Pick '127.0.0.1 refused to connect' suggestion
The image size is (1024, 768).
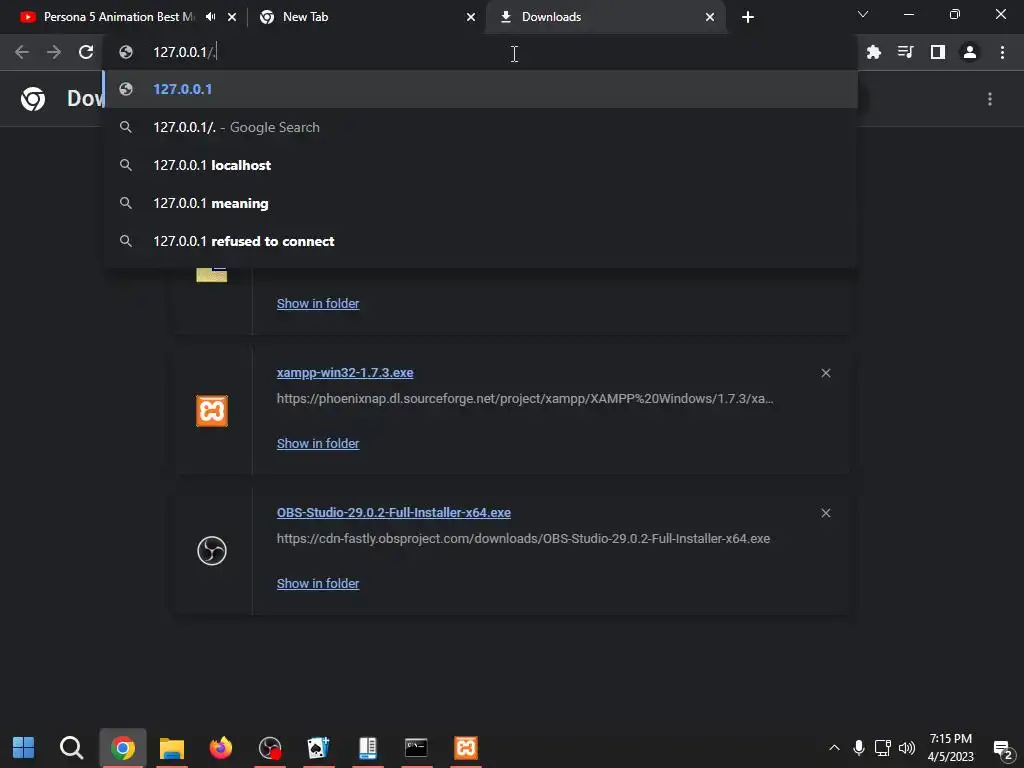[x=480, y=241]
